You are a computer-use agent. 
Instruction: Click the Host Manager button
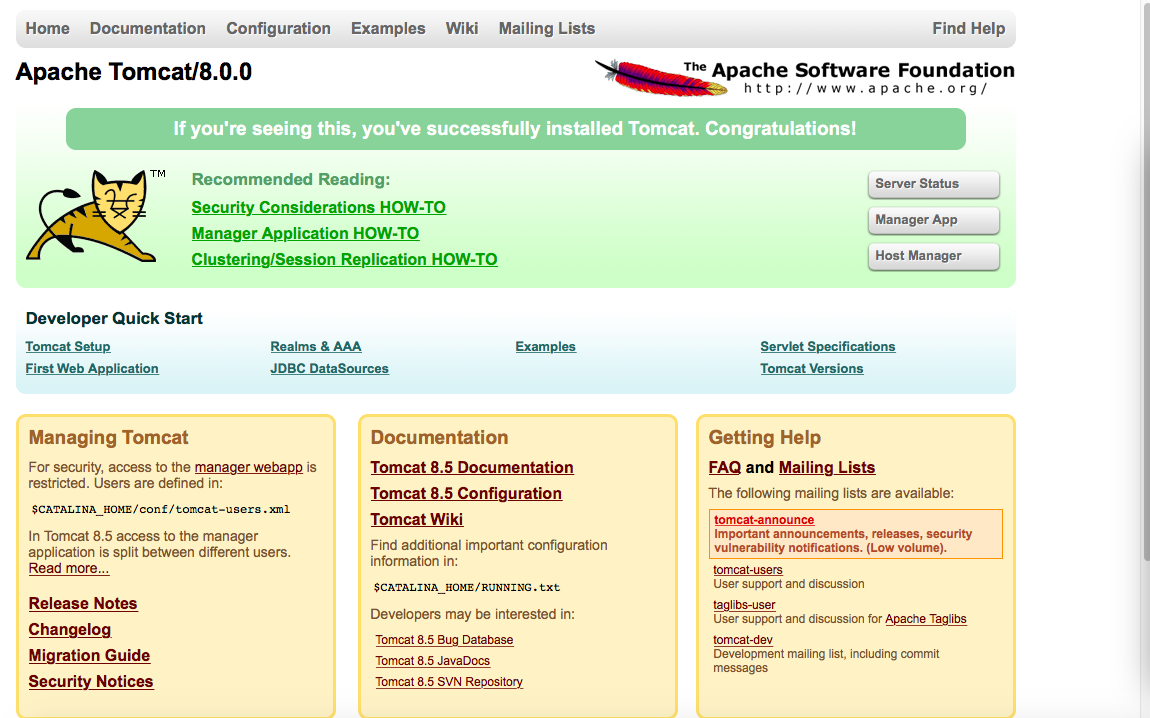(933, 256)
